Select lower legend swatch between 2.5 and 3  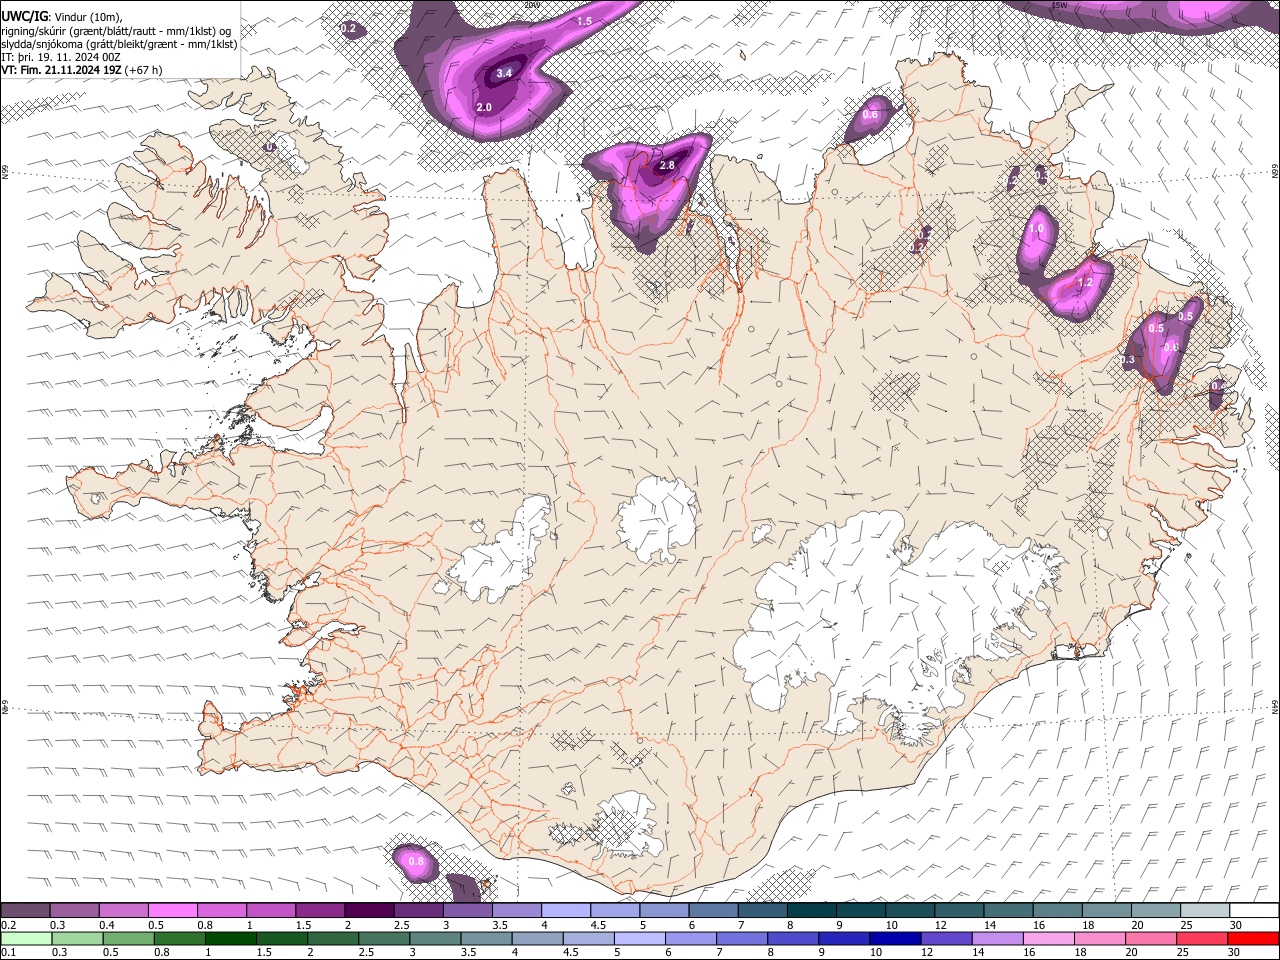(x=384, y=938)
